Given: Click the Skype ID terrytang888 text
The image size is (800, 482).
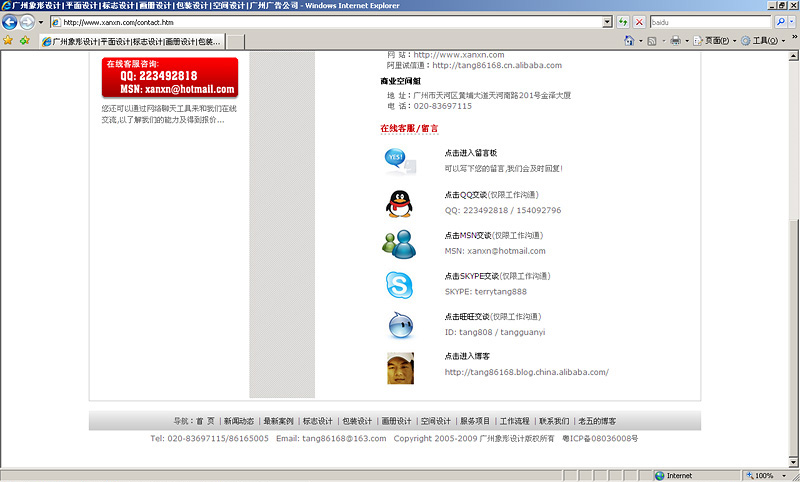Looking at the screenshot, I should point(501,292).
